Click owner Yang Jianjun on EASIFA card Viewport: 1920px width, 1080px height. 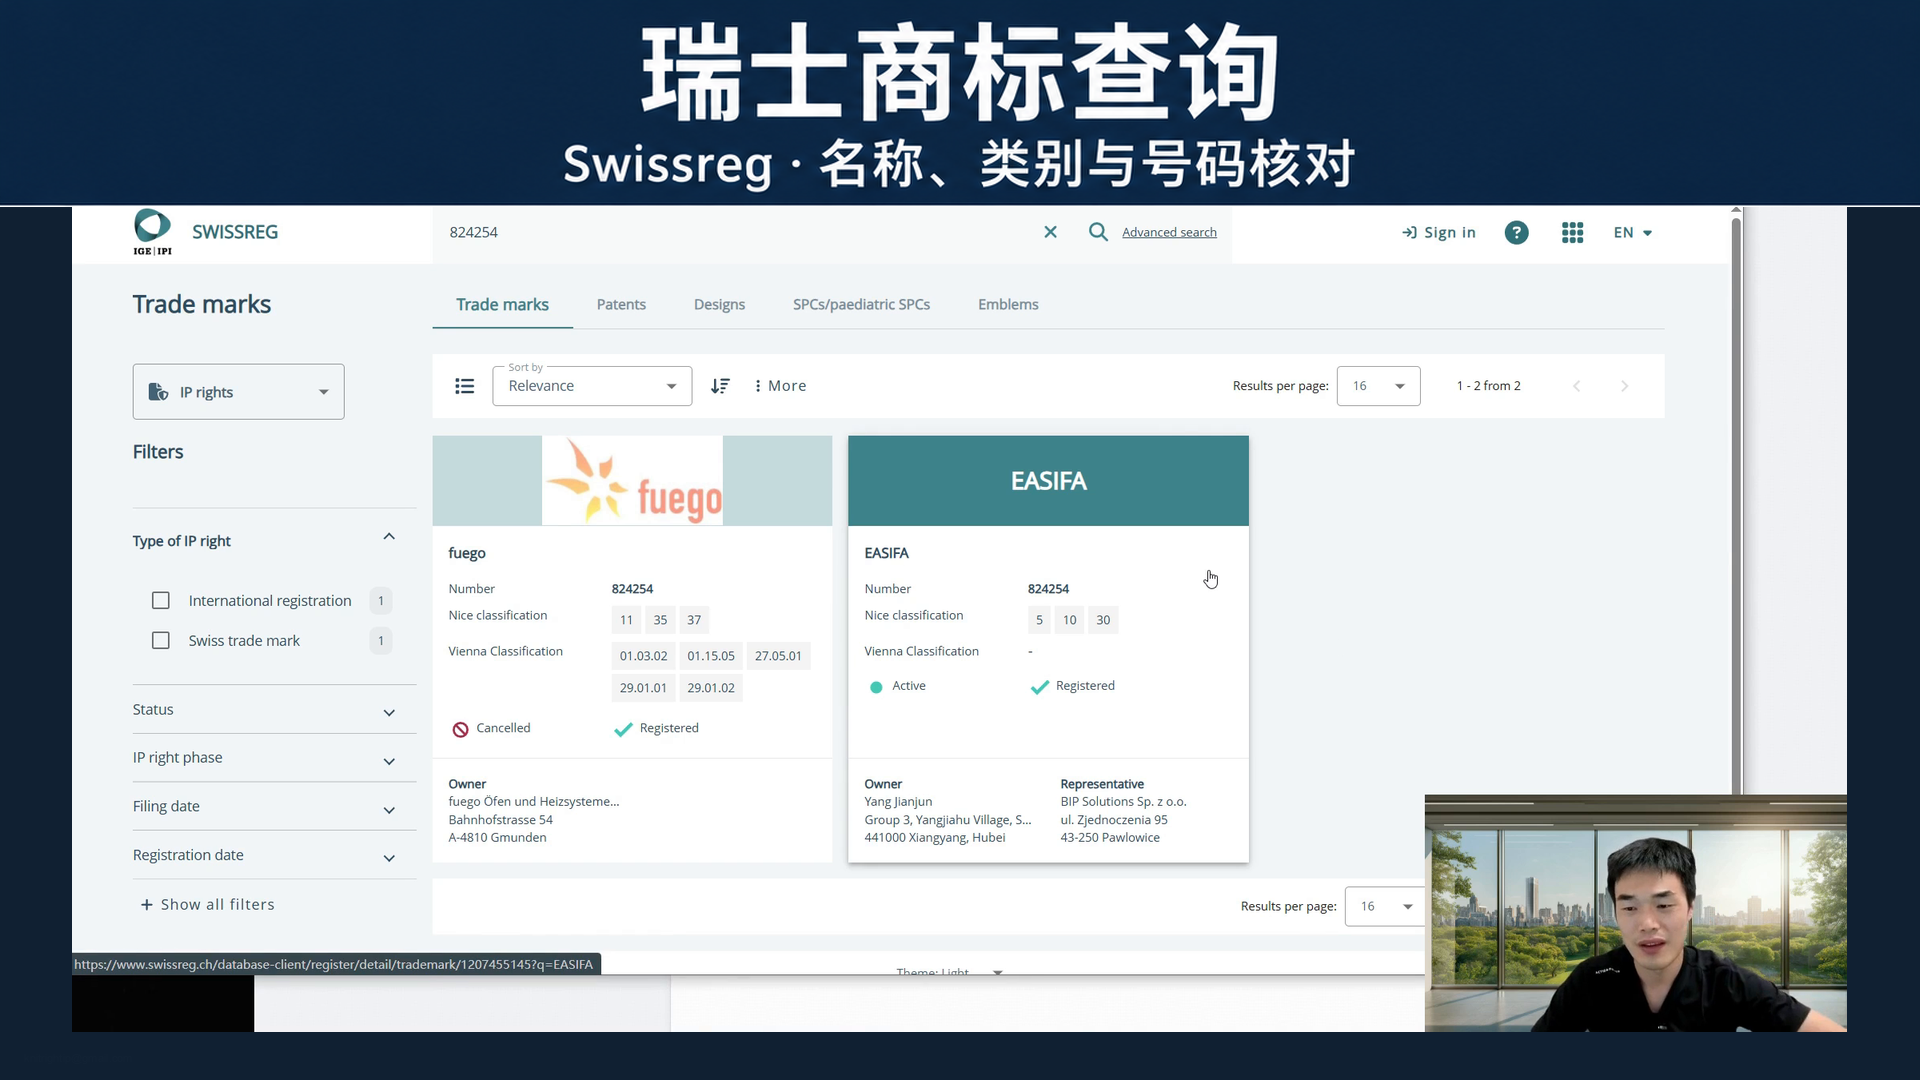898,802
